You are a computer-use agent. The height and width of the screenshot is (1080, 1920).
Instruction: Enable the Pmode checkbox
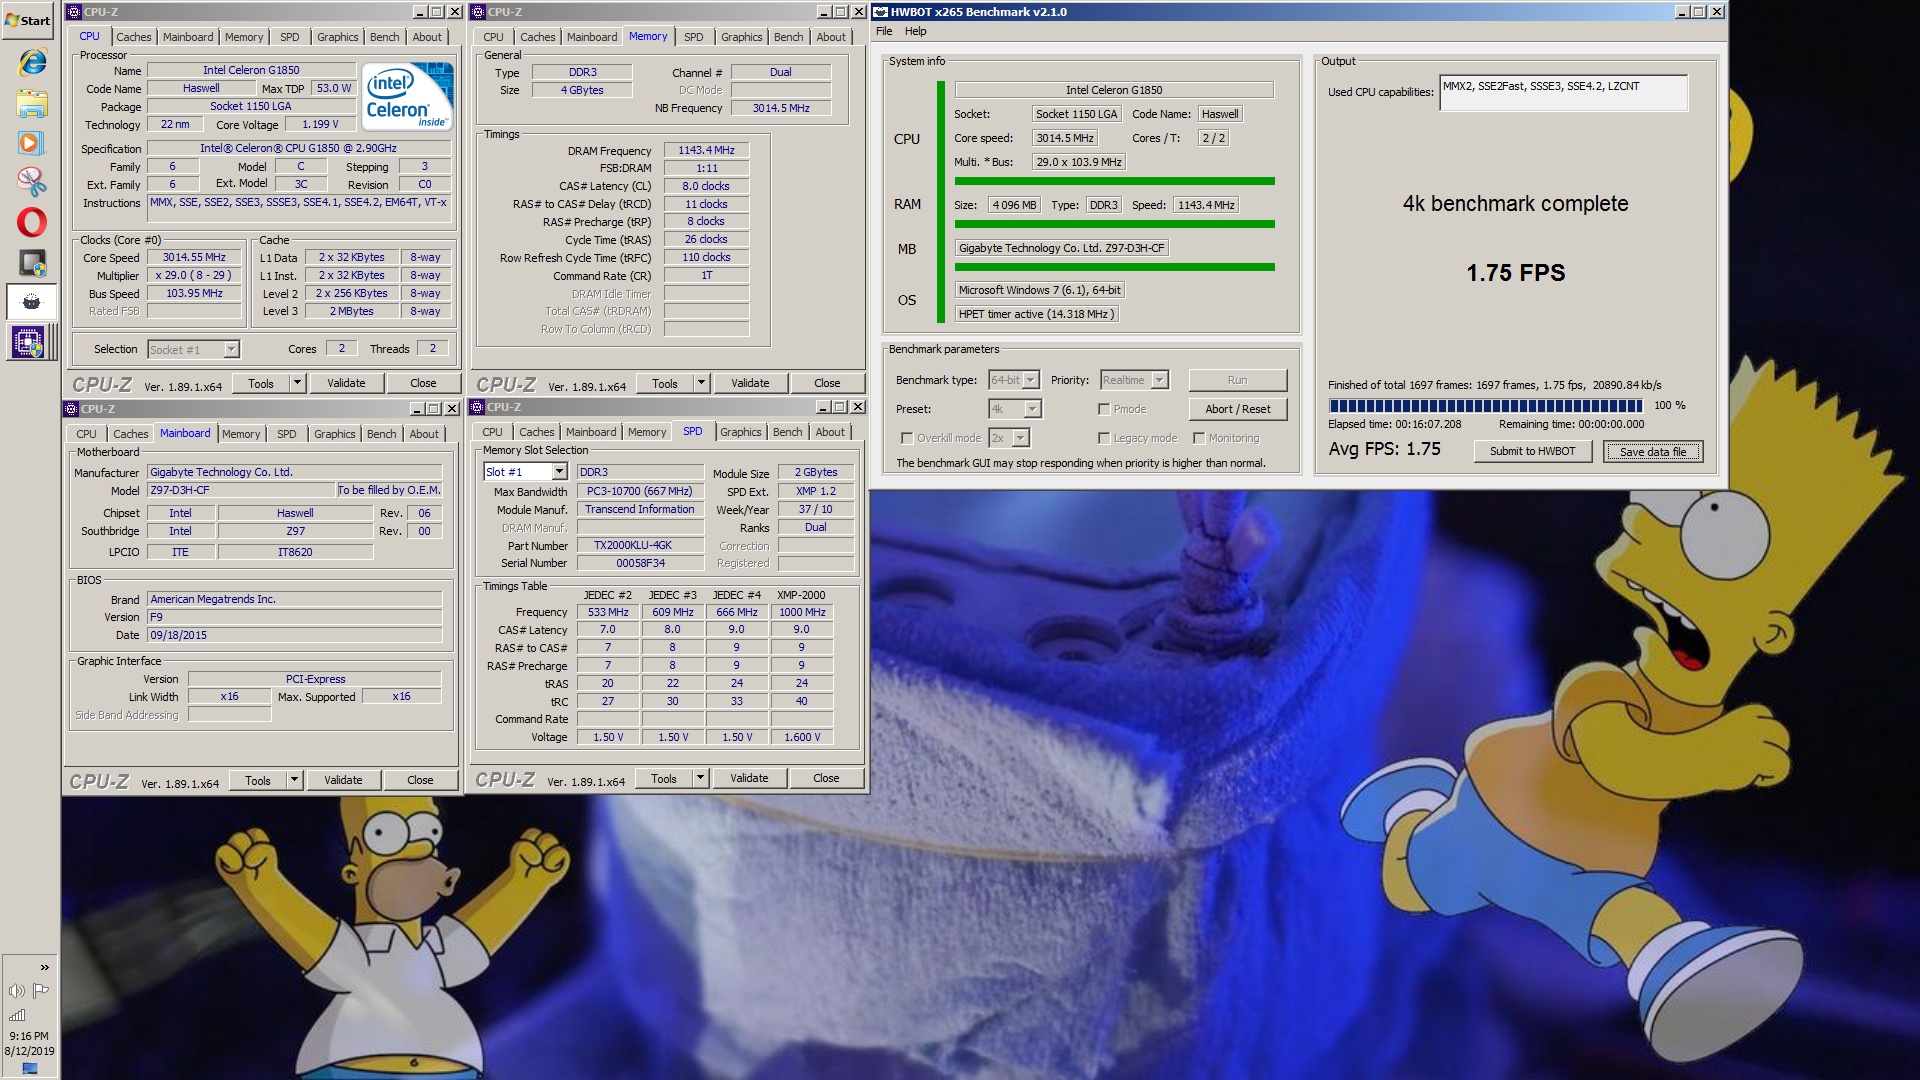pyautogui.click(x=1104, y=409)
